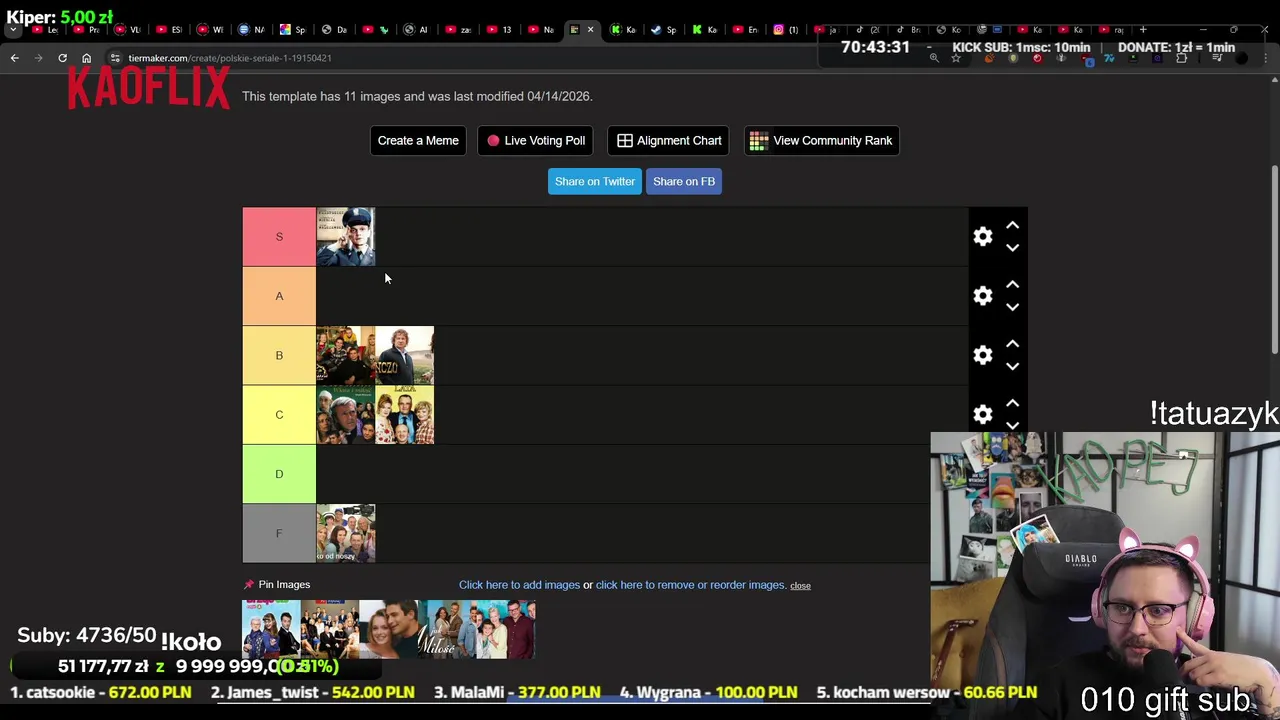The height and width of the screenshot is (720, 1280).
Task: Click the page vertical scrollbar
Action: point(1273,260)
